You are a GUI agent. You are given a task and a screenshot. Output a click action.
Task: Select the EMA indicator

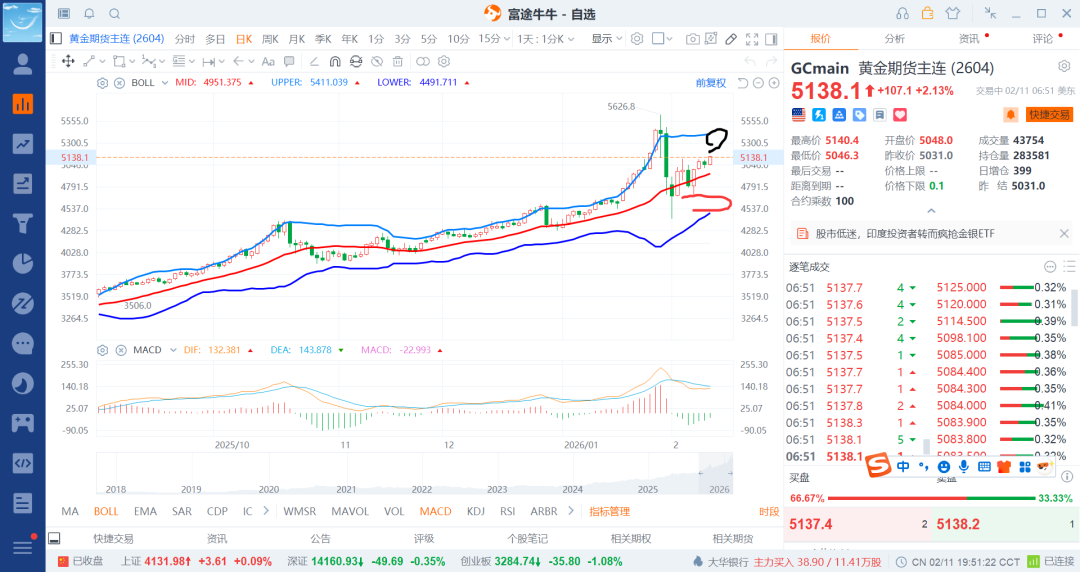coord(145,511)
